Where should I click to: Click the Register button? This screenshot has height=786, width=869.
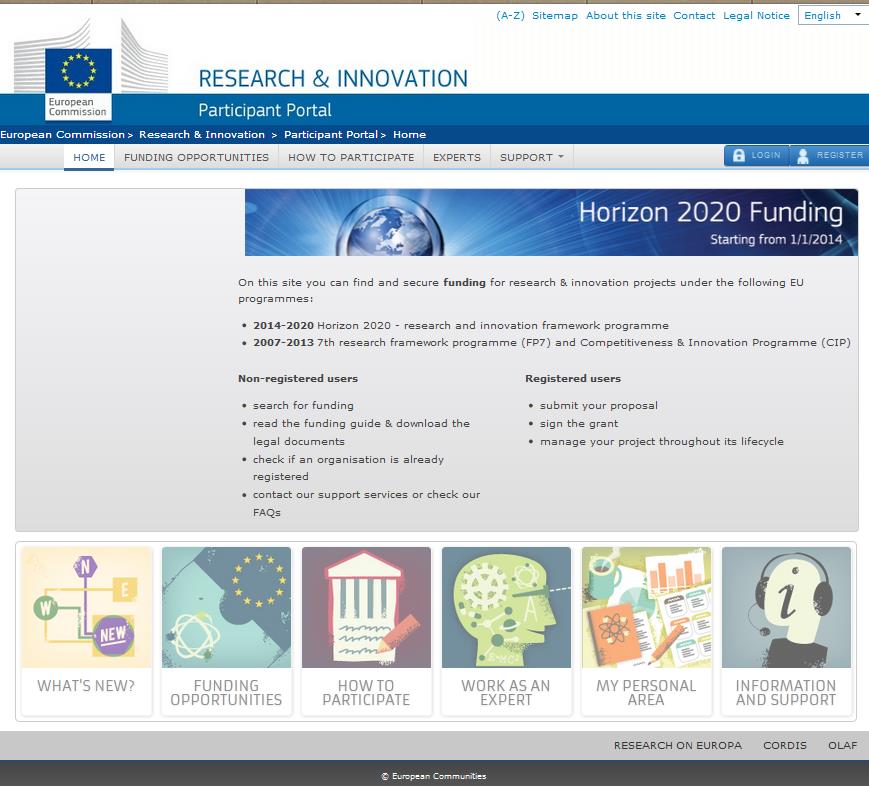click(829, 156)
